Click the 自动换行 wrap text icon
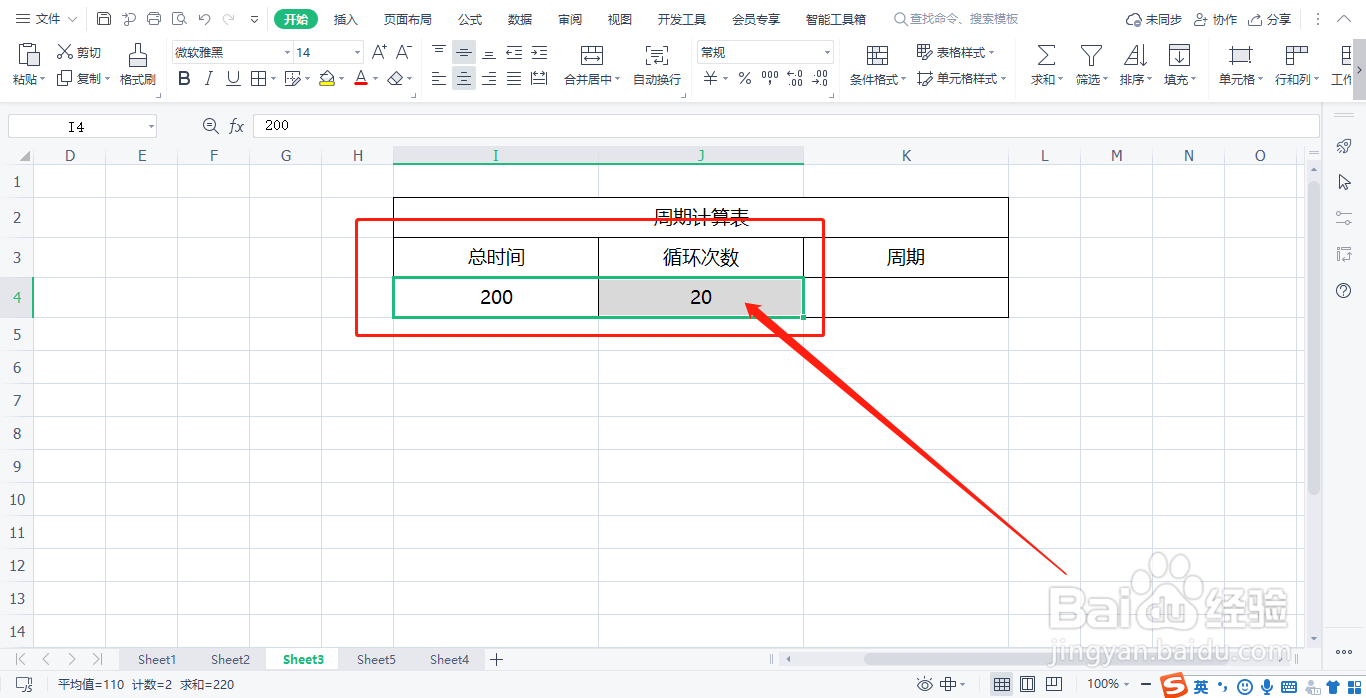1366x698 pixels. tap(656, 63)
